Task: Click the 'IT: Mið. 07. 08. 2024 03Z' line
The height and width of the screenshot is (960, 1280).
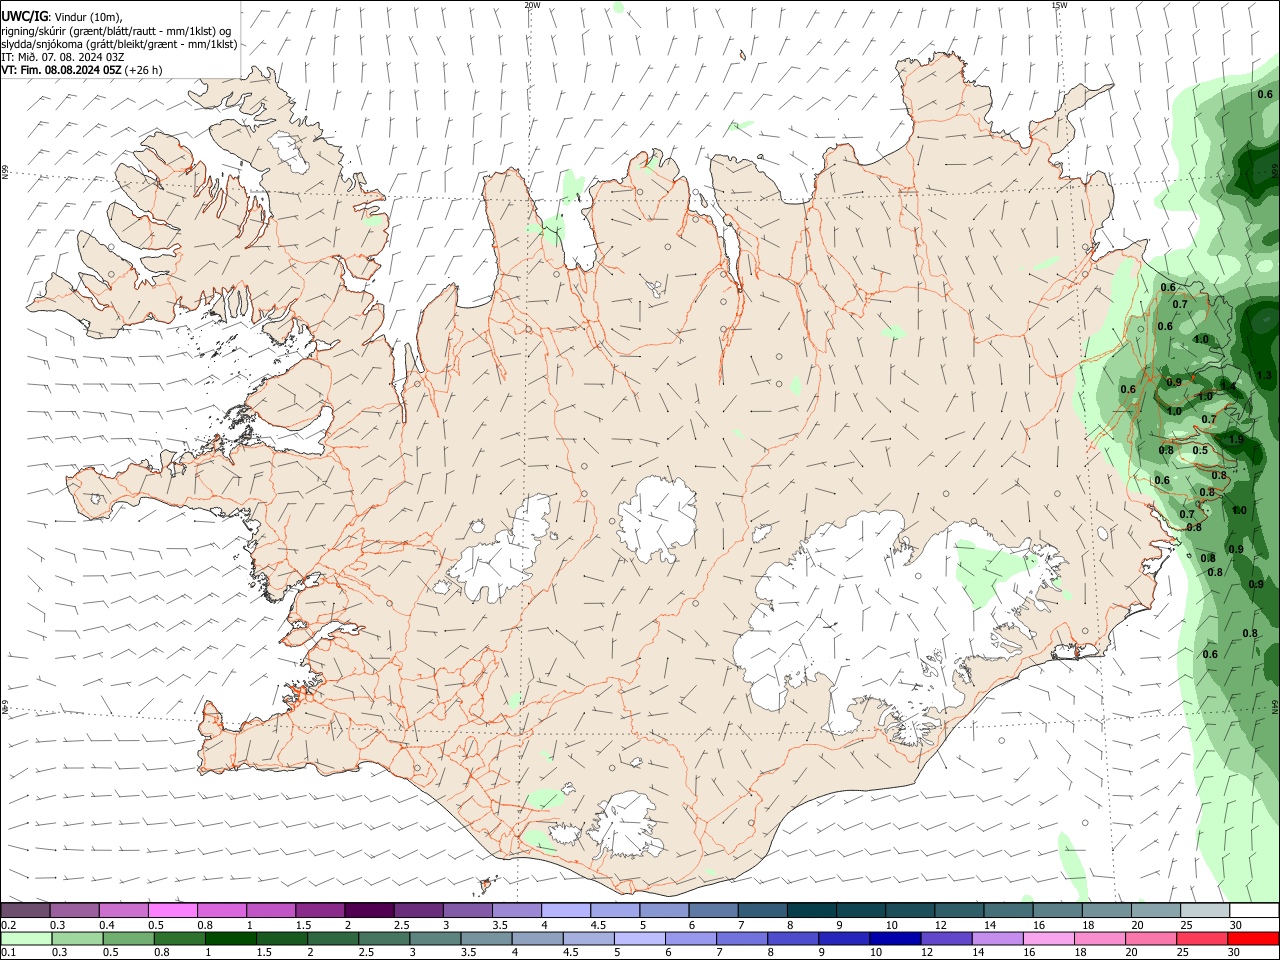Action: pos(62,57)
